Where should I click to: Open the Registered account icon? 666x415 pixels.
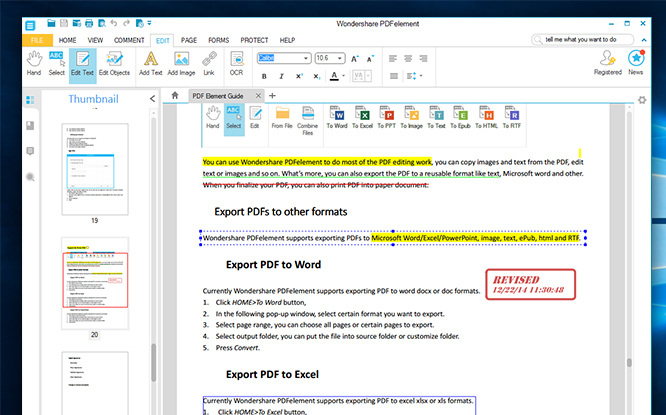[x=608, y=63]
